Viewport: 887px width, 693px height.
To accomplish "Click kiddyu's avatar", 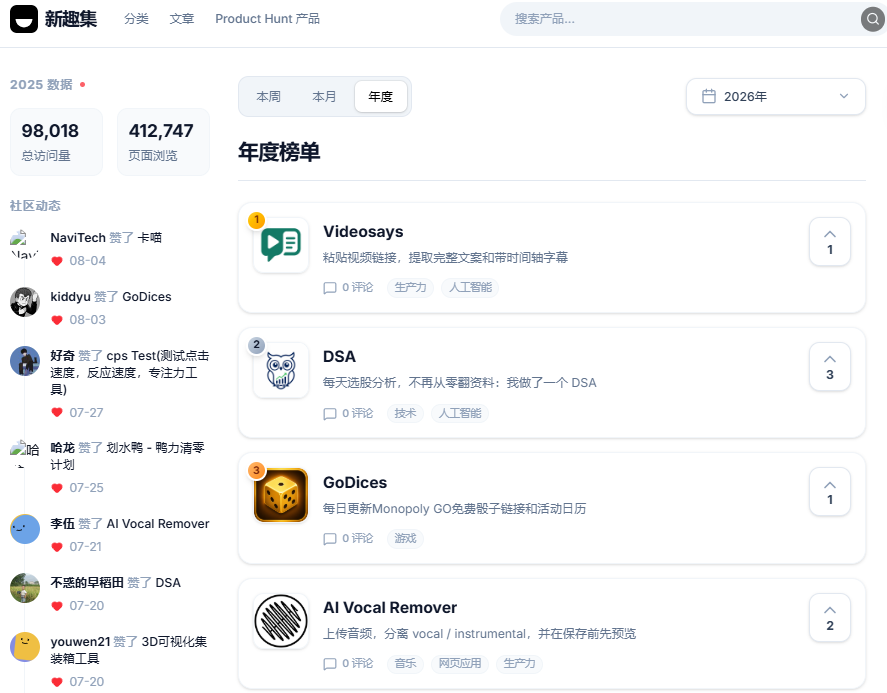I will (x=25, y=302).
